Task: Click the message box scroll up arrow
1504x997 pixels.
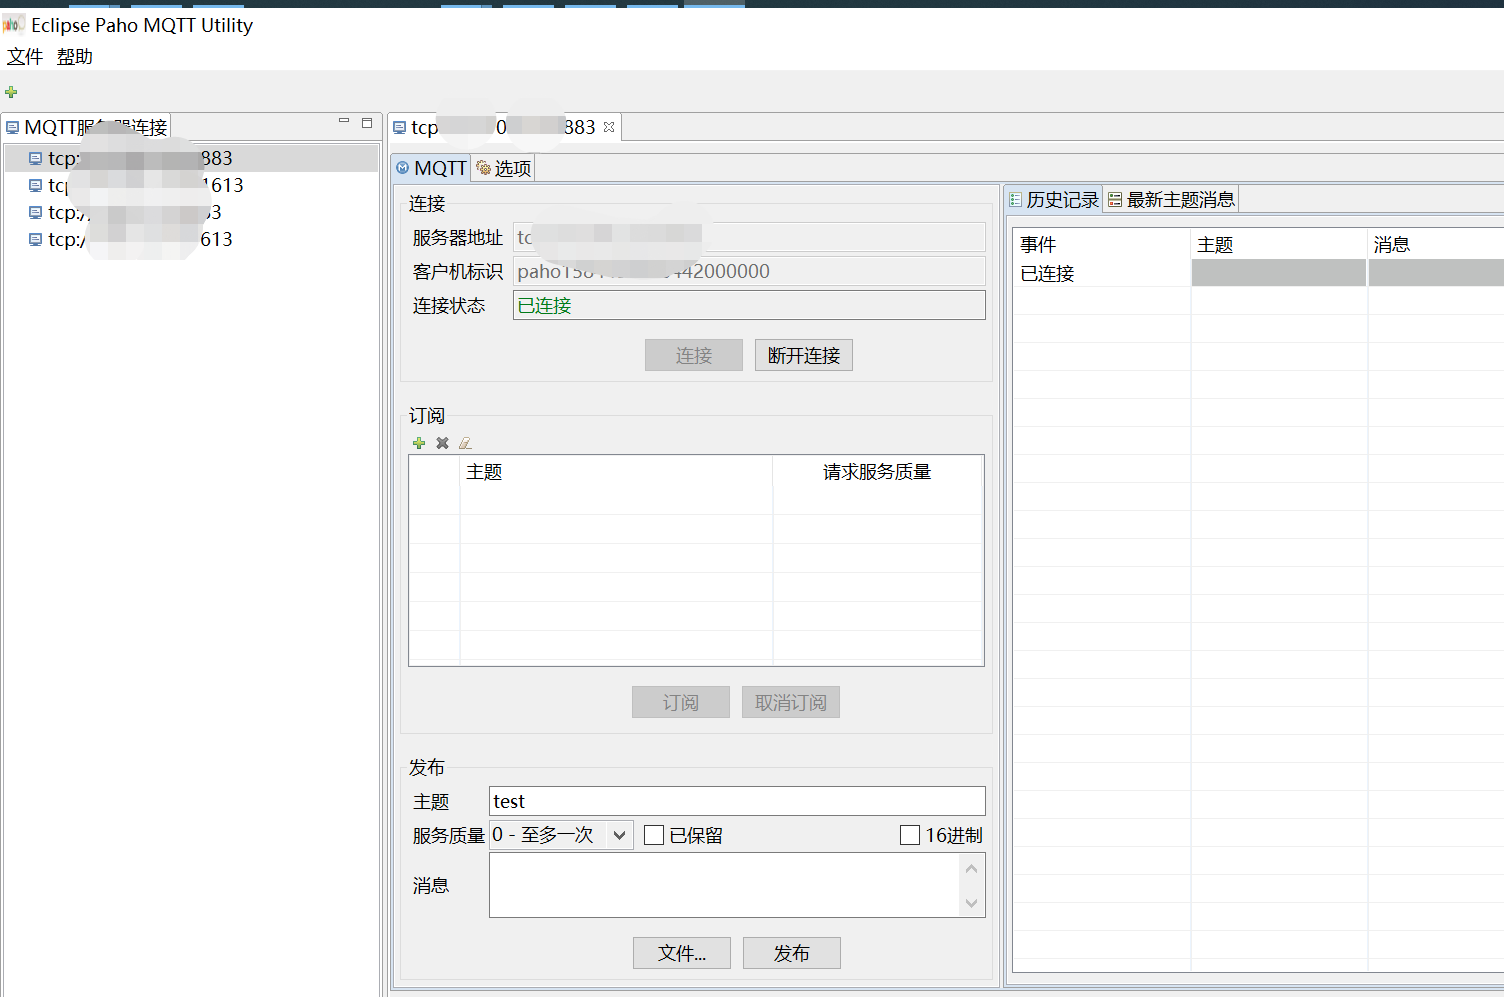Action: click(x=972, y=868)
